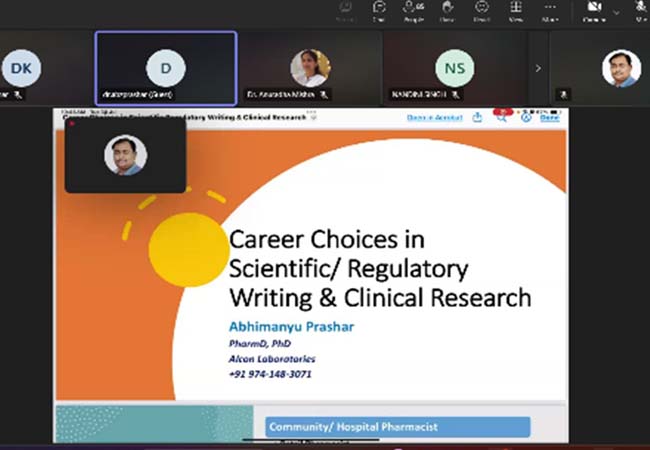
Task: Select the highlighted D guest tile
Action: (x=166, y=68)
